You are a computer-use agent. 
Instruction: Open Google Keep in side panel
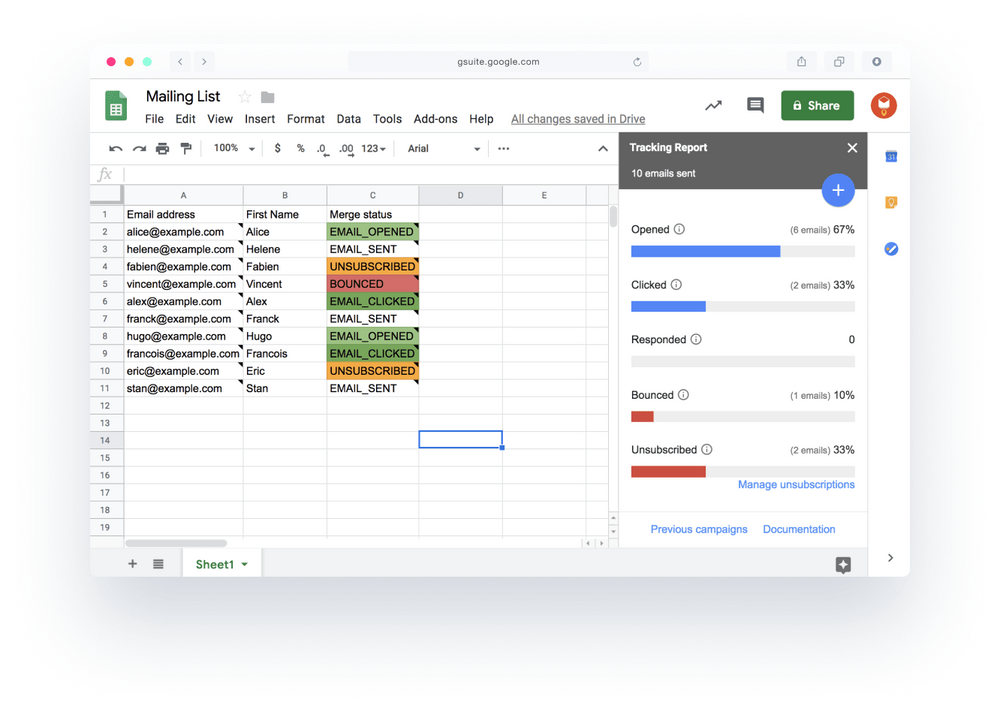point(890,202)
